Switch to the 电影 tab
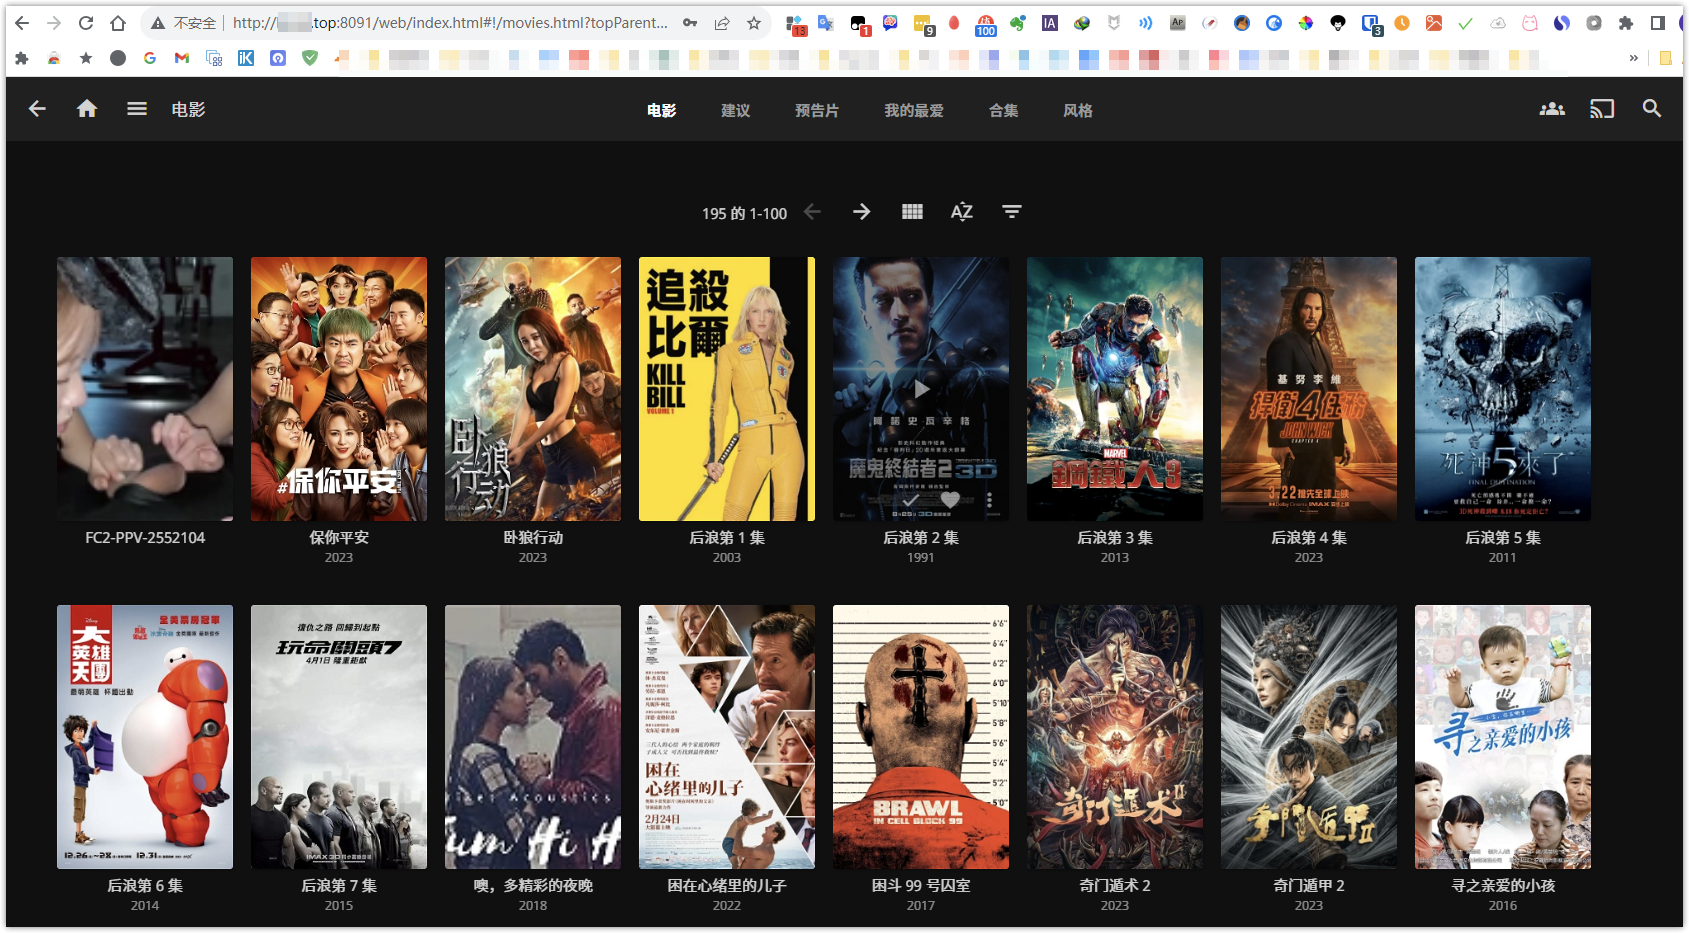The width and height of the screenshot is (1689, 933). (x=662, y=111)
